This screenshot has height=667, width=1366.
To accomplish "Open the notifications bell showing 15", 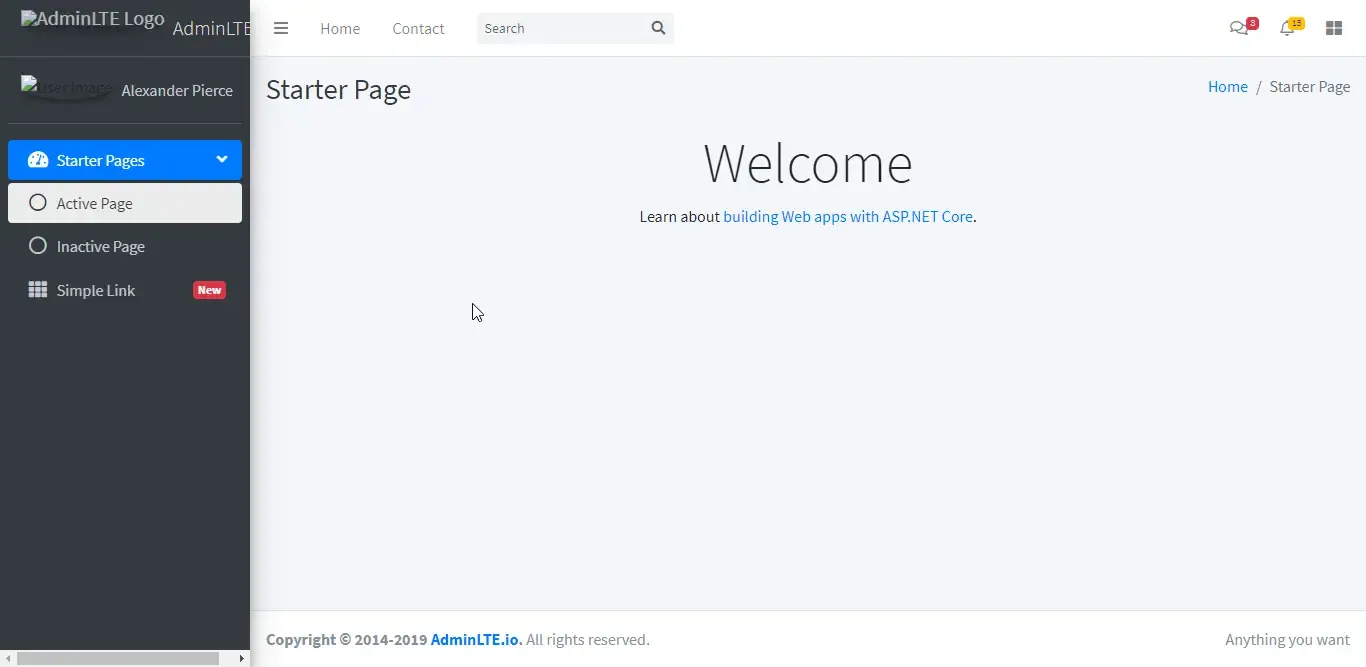I will click(1288, 28).
